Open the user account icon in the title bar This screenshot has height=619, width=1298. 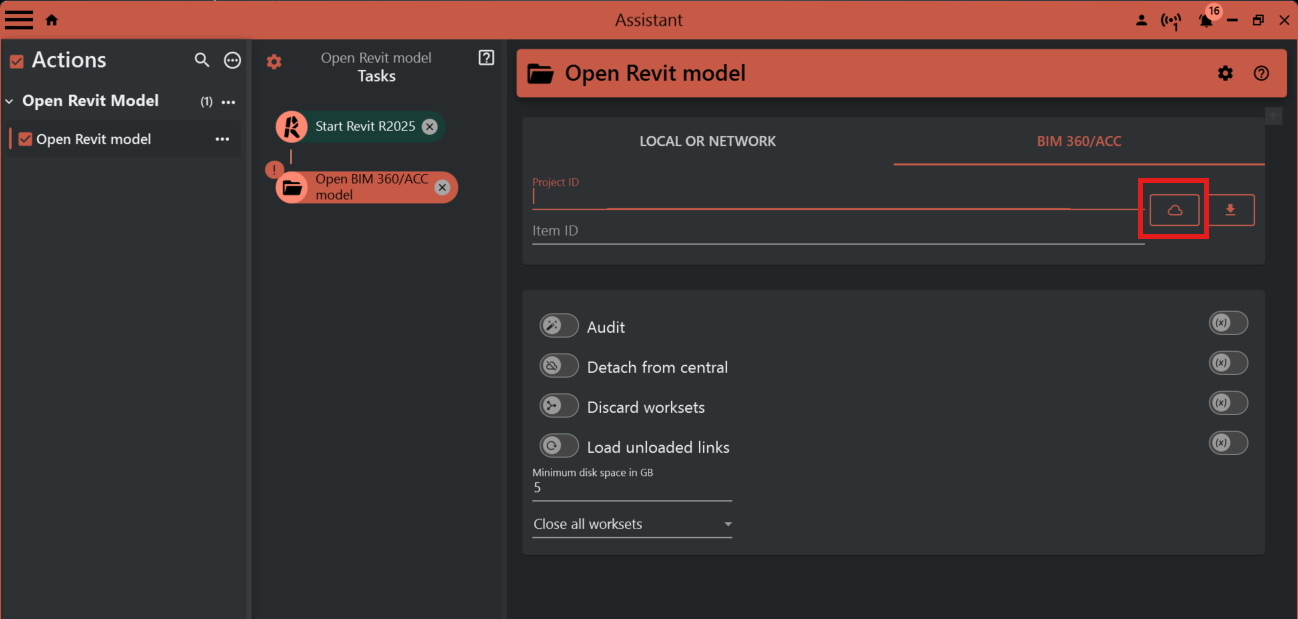click(x=1141, y=19)
